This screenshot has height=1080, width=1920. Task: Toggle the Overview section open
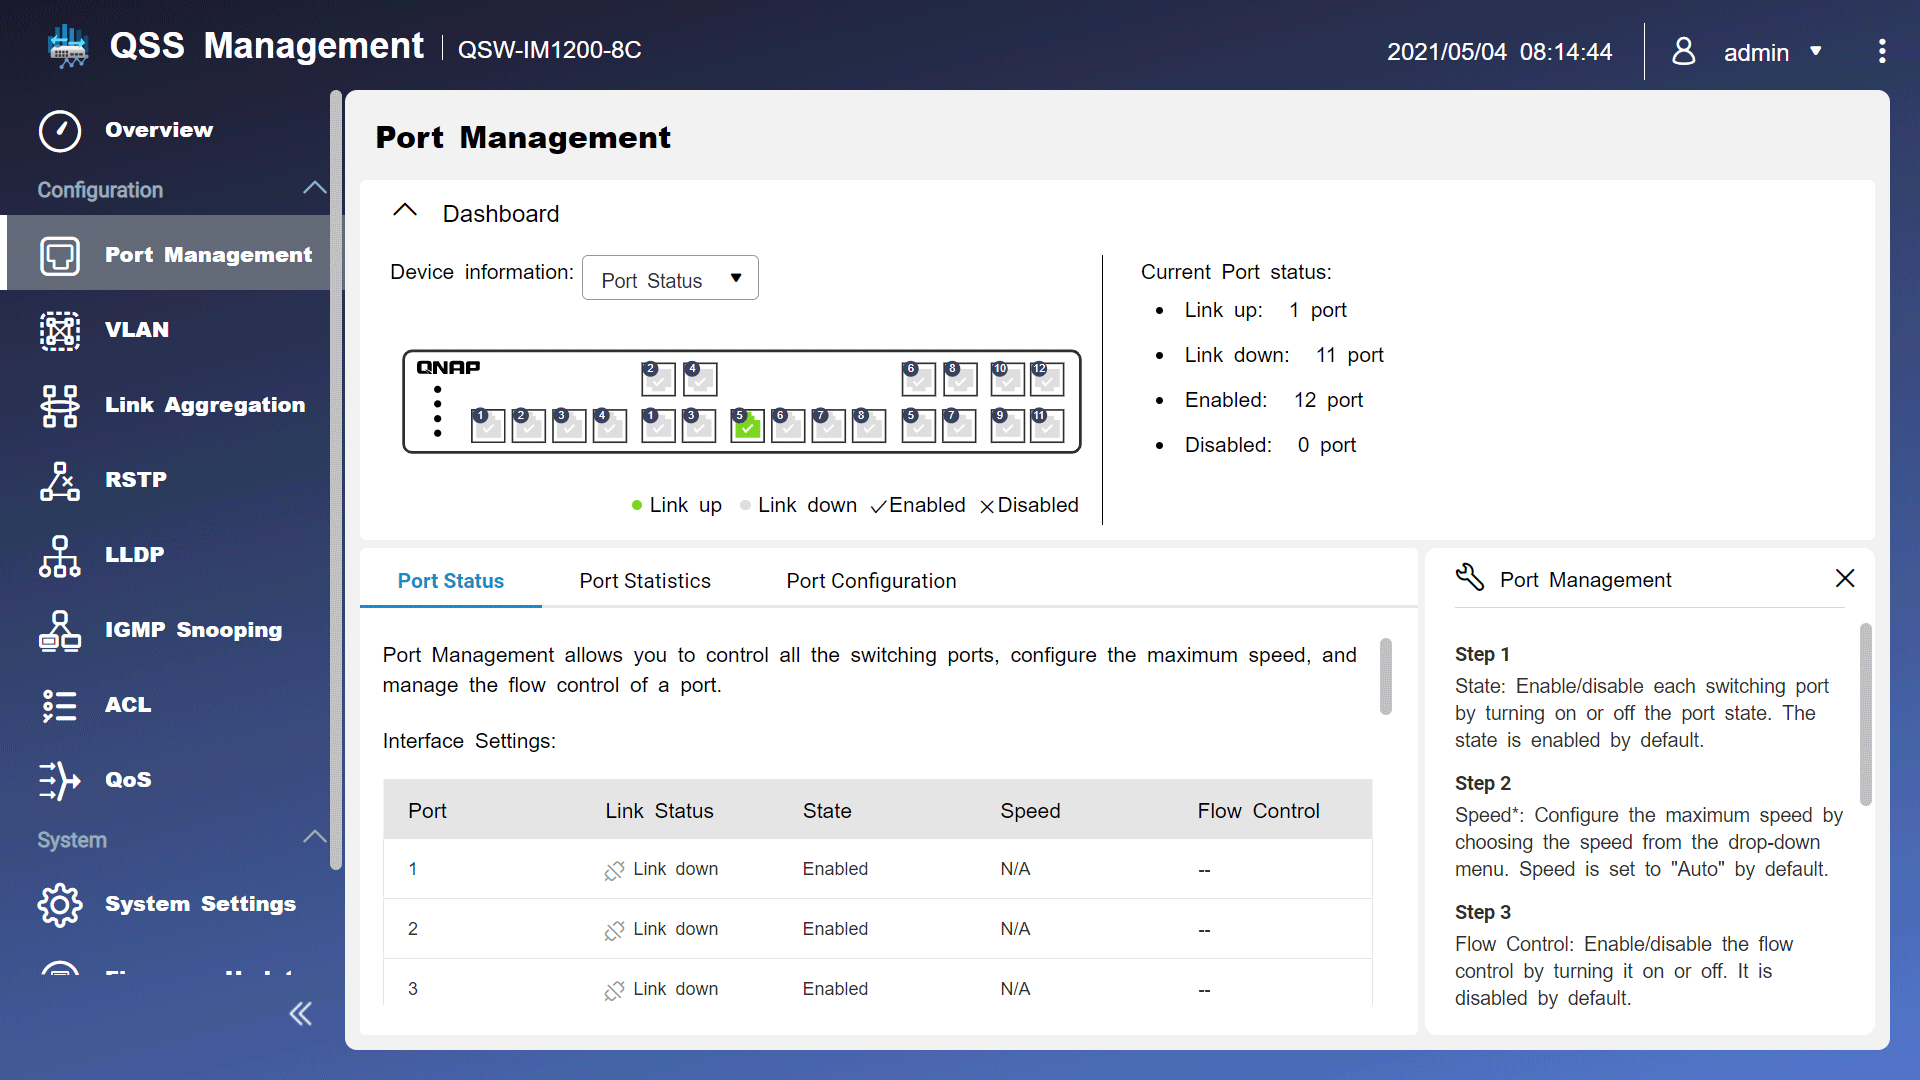158,128
